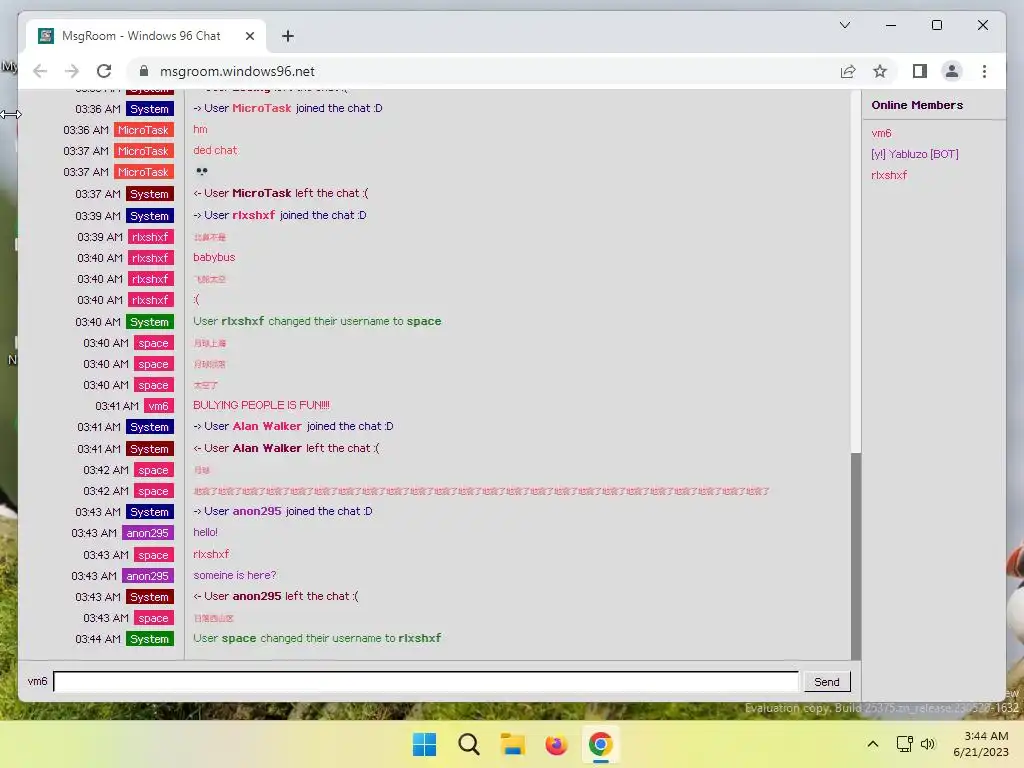Click the ':(' message from rlxshxf

(x=196, y=300)
